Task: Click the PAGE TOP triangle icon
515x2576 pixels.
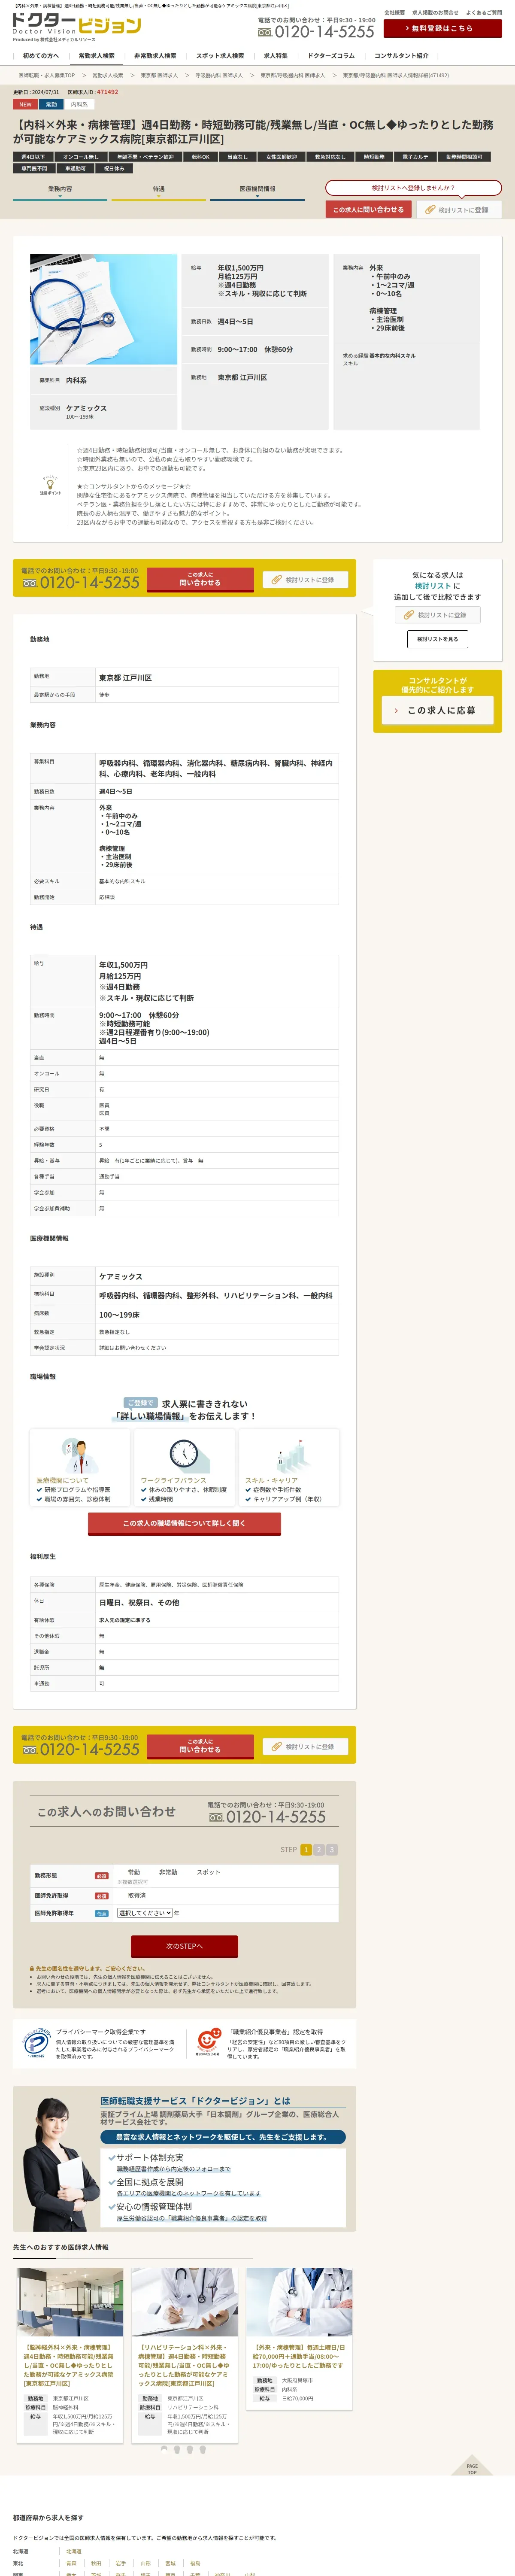Action: (x=472, y=2464)
